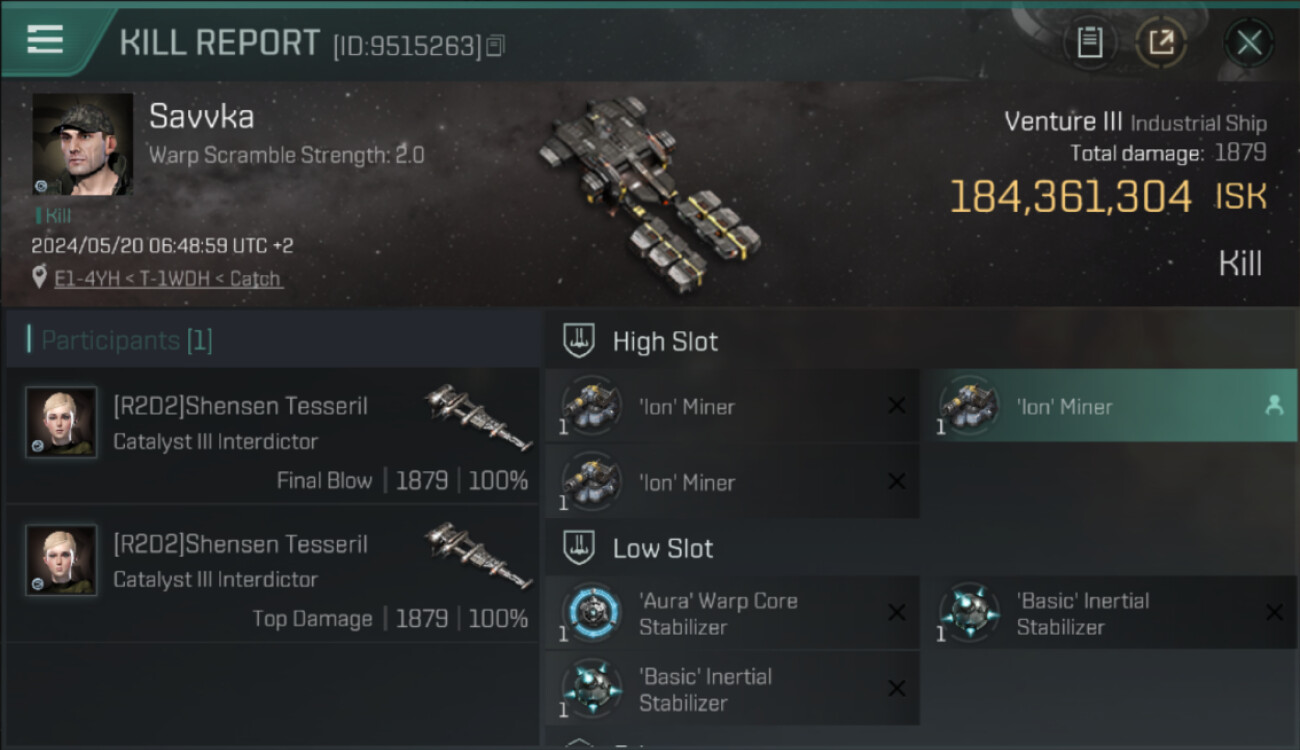Image resolution: width=1300 pixels, height=750 pixels.
Task: Click X beside first 'Ion' Miner
Action: (x=897, y=406)
